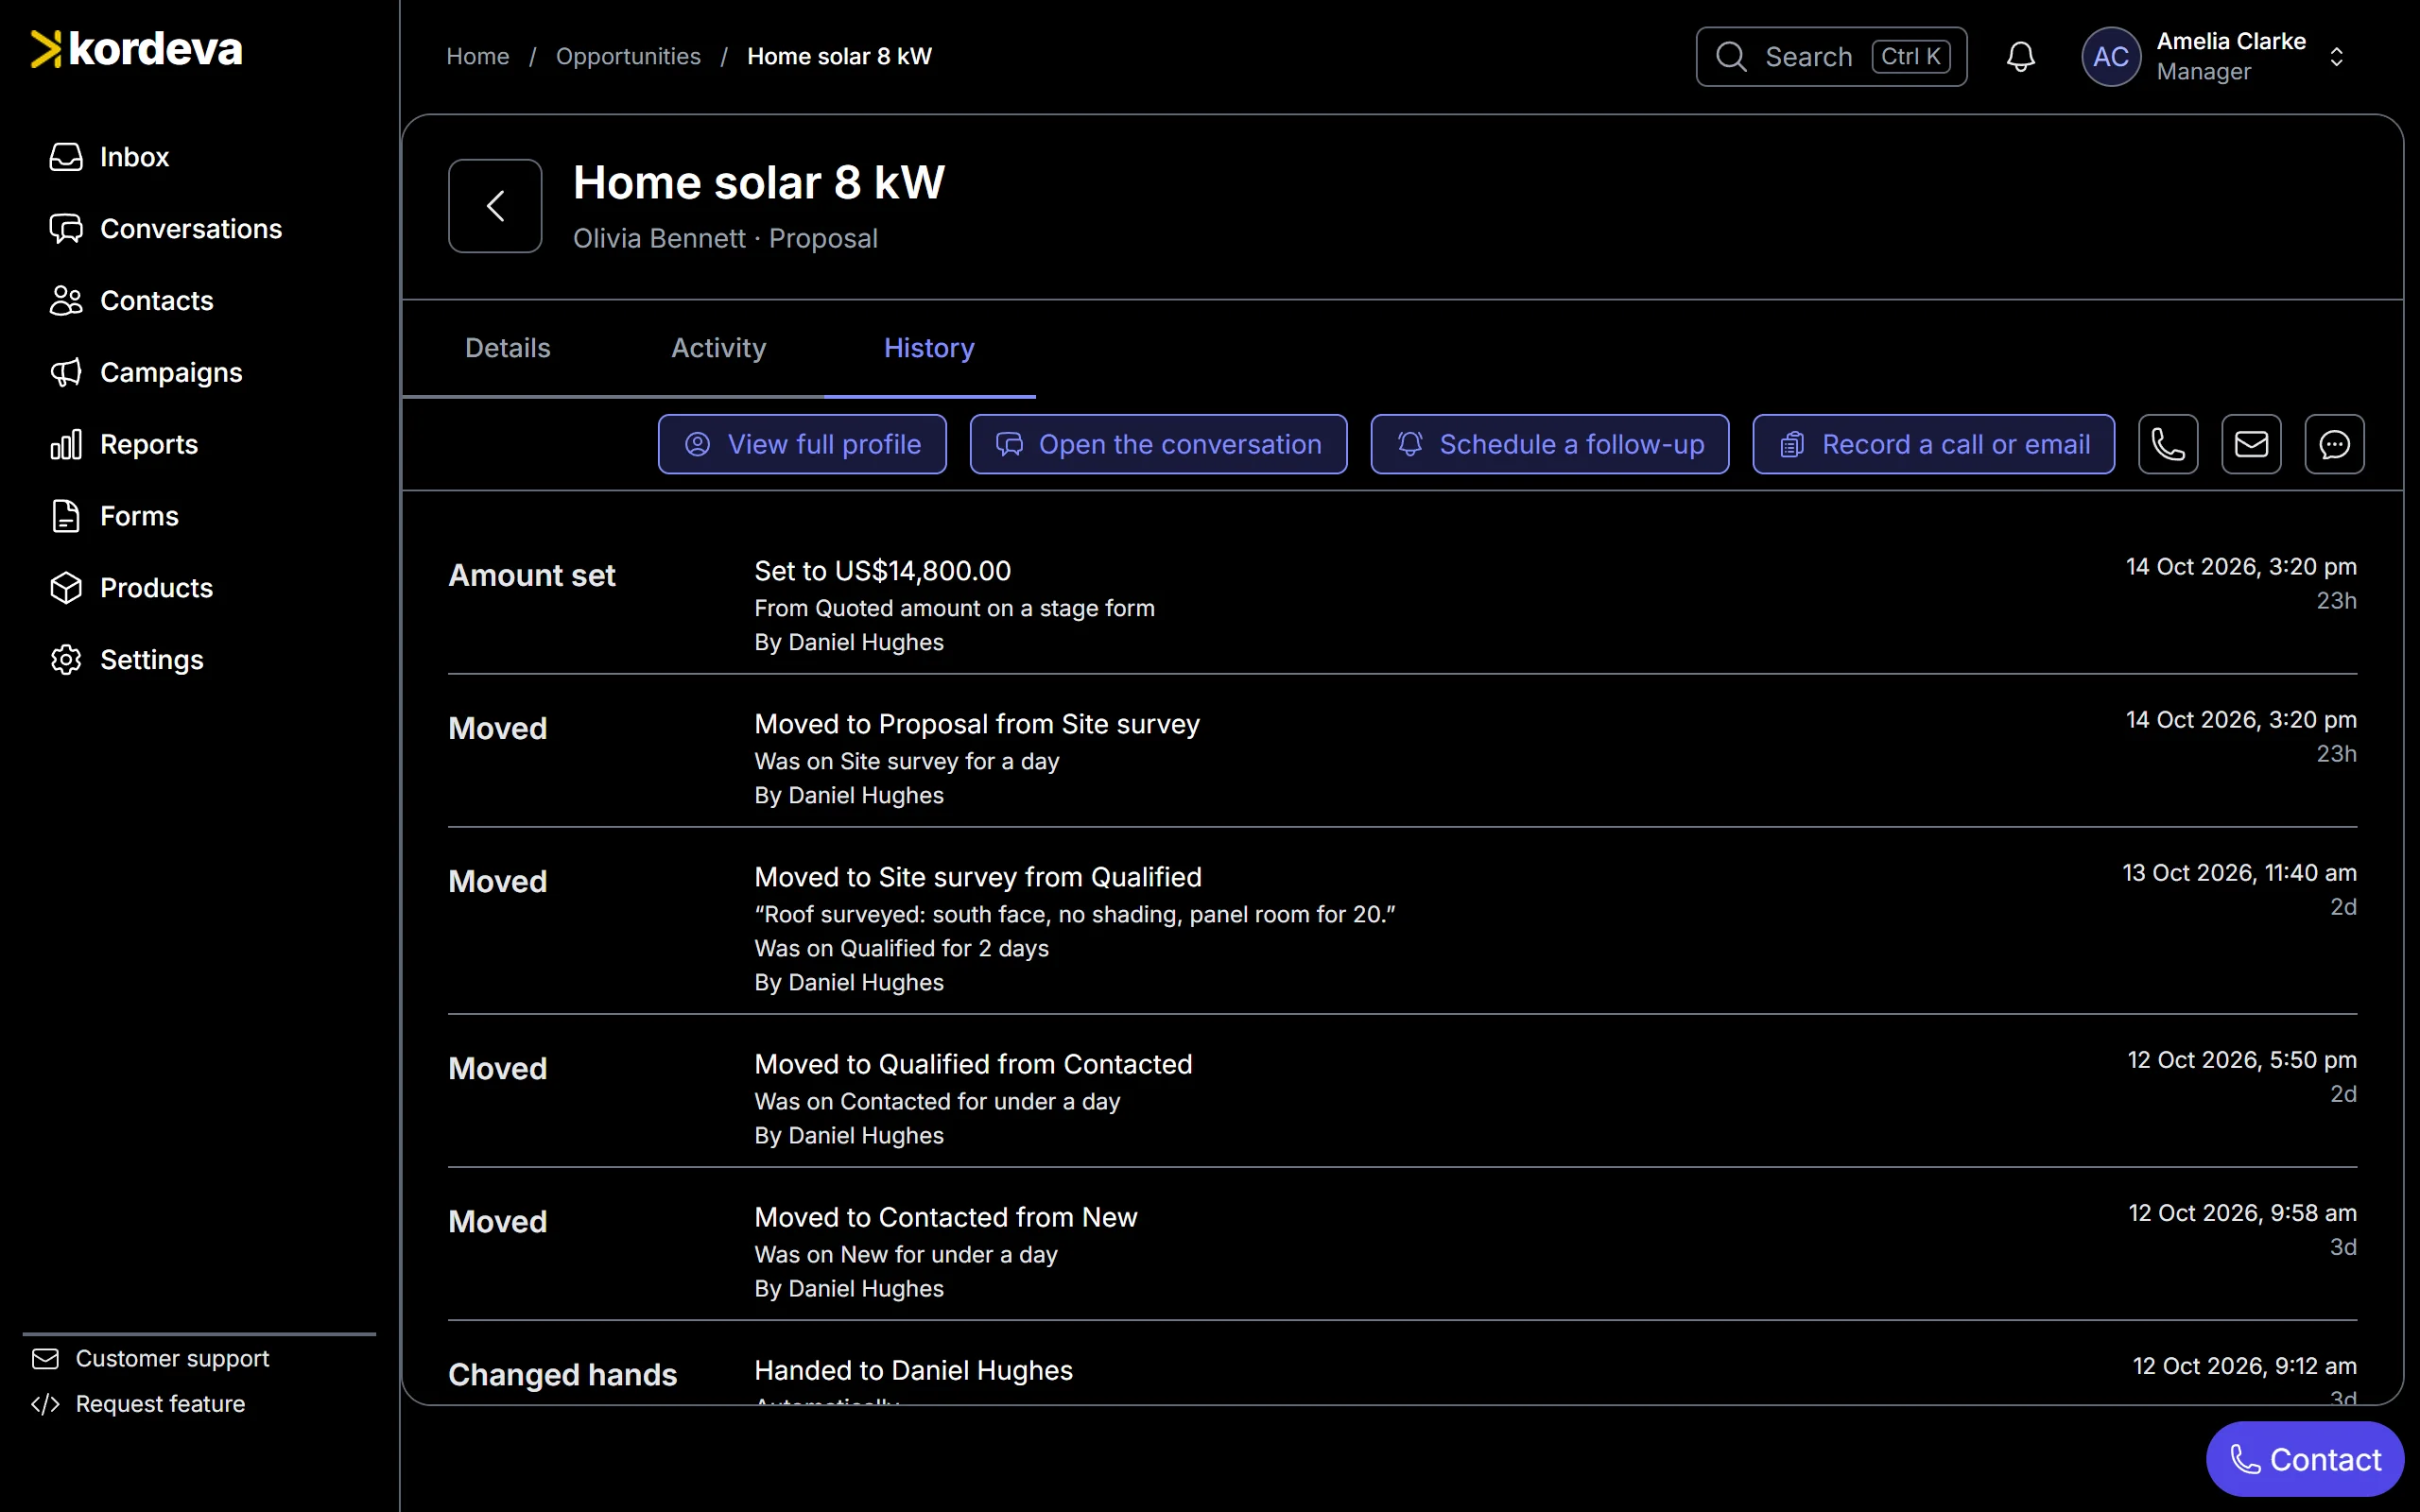The image size is (2420, 1512).
Task: Open Campaigns in the sidebar
Action: [x=146, y=373]
